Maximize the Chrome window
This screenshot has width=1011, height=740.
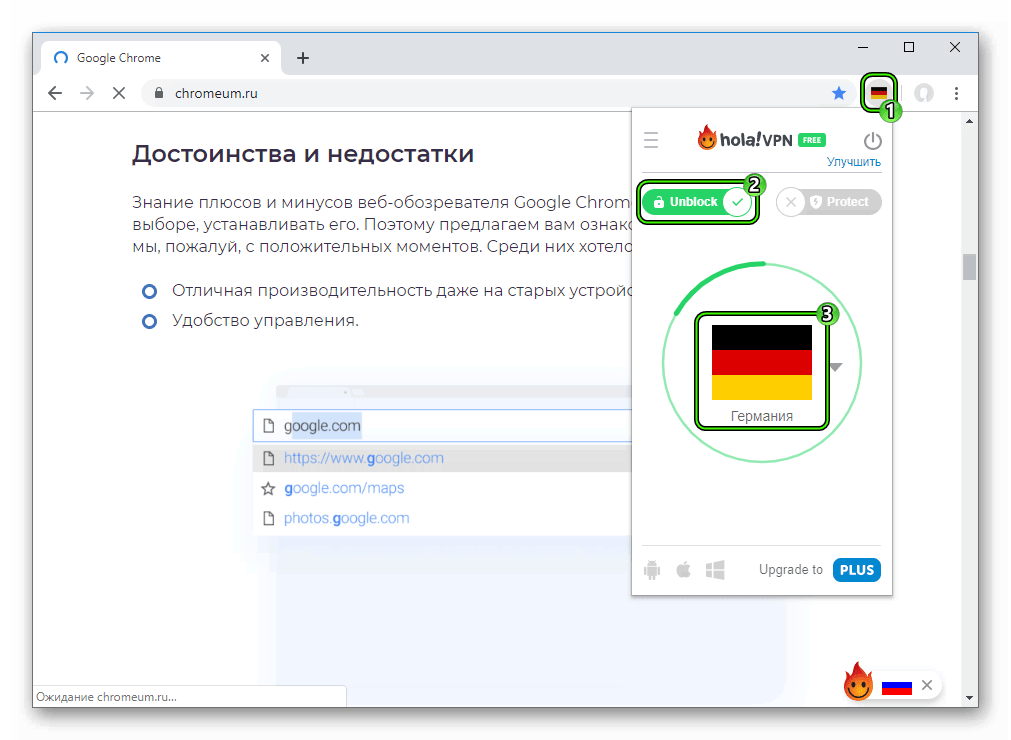(x=908, y=47)
